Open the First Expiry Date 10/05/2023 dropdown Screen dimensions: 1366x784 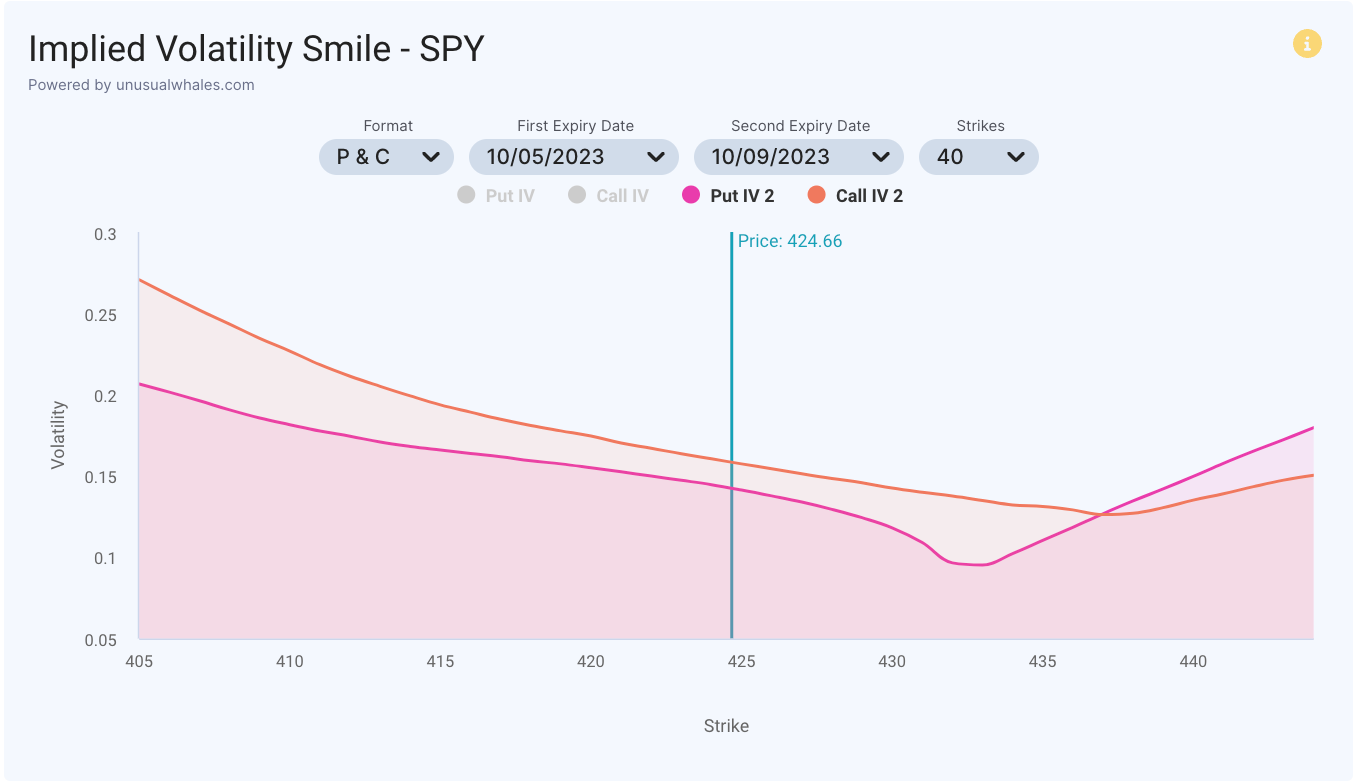(x=573, y=157)
